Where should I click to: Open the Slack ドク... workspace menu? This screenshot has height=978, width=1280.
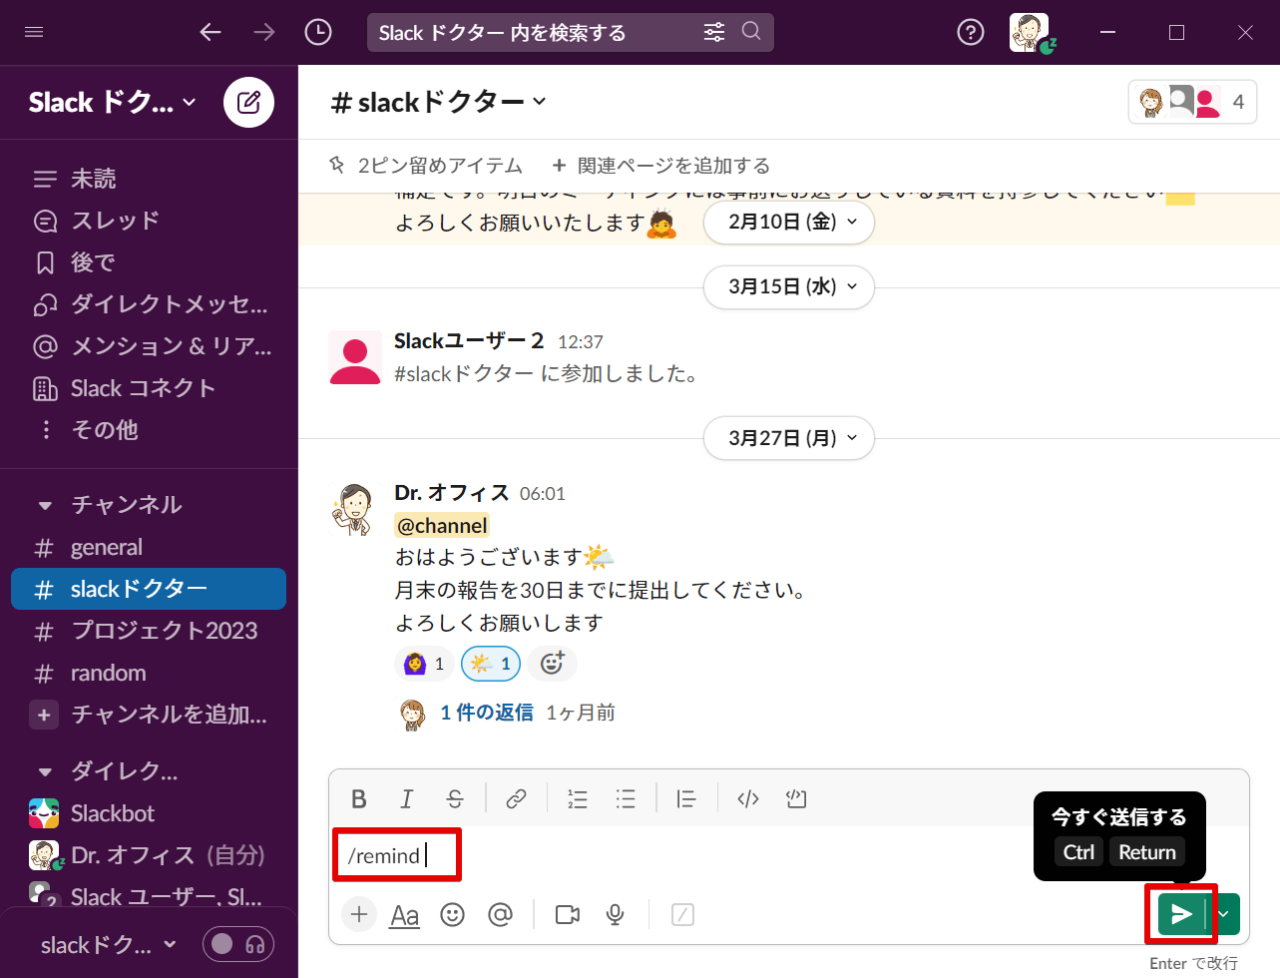[x=112, y=102]
